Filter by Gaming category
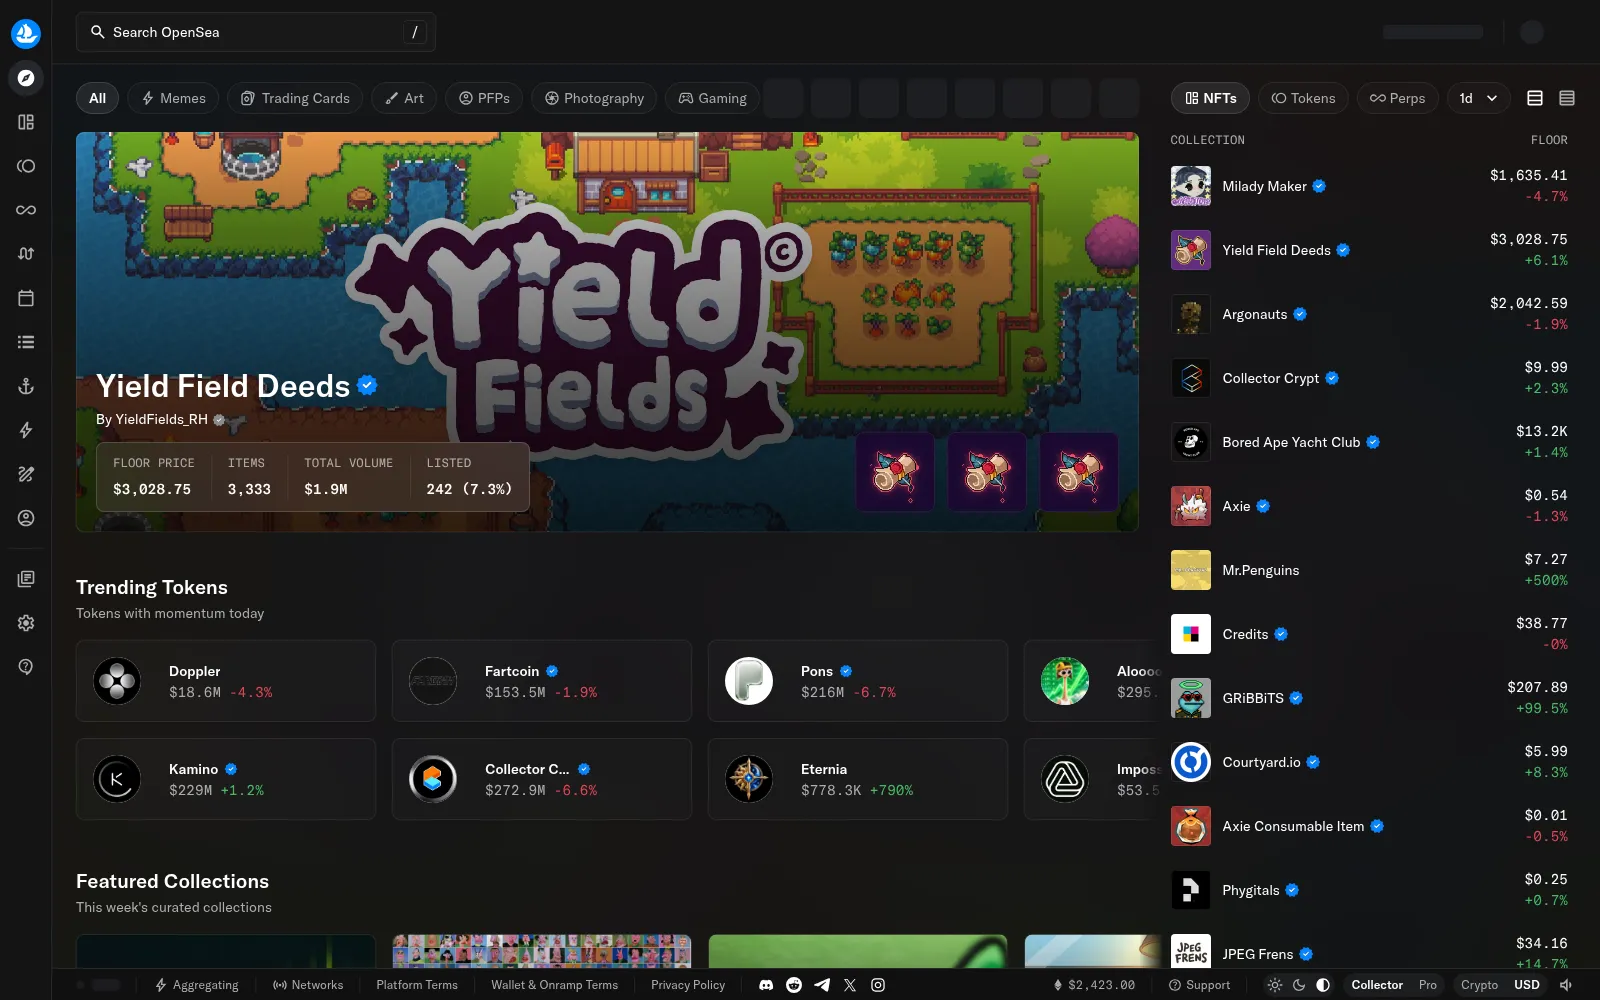 point(713,98)
